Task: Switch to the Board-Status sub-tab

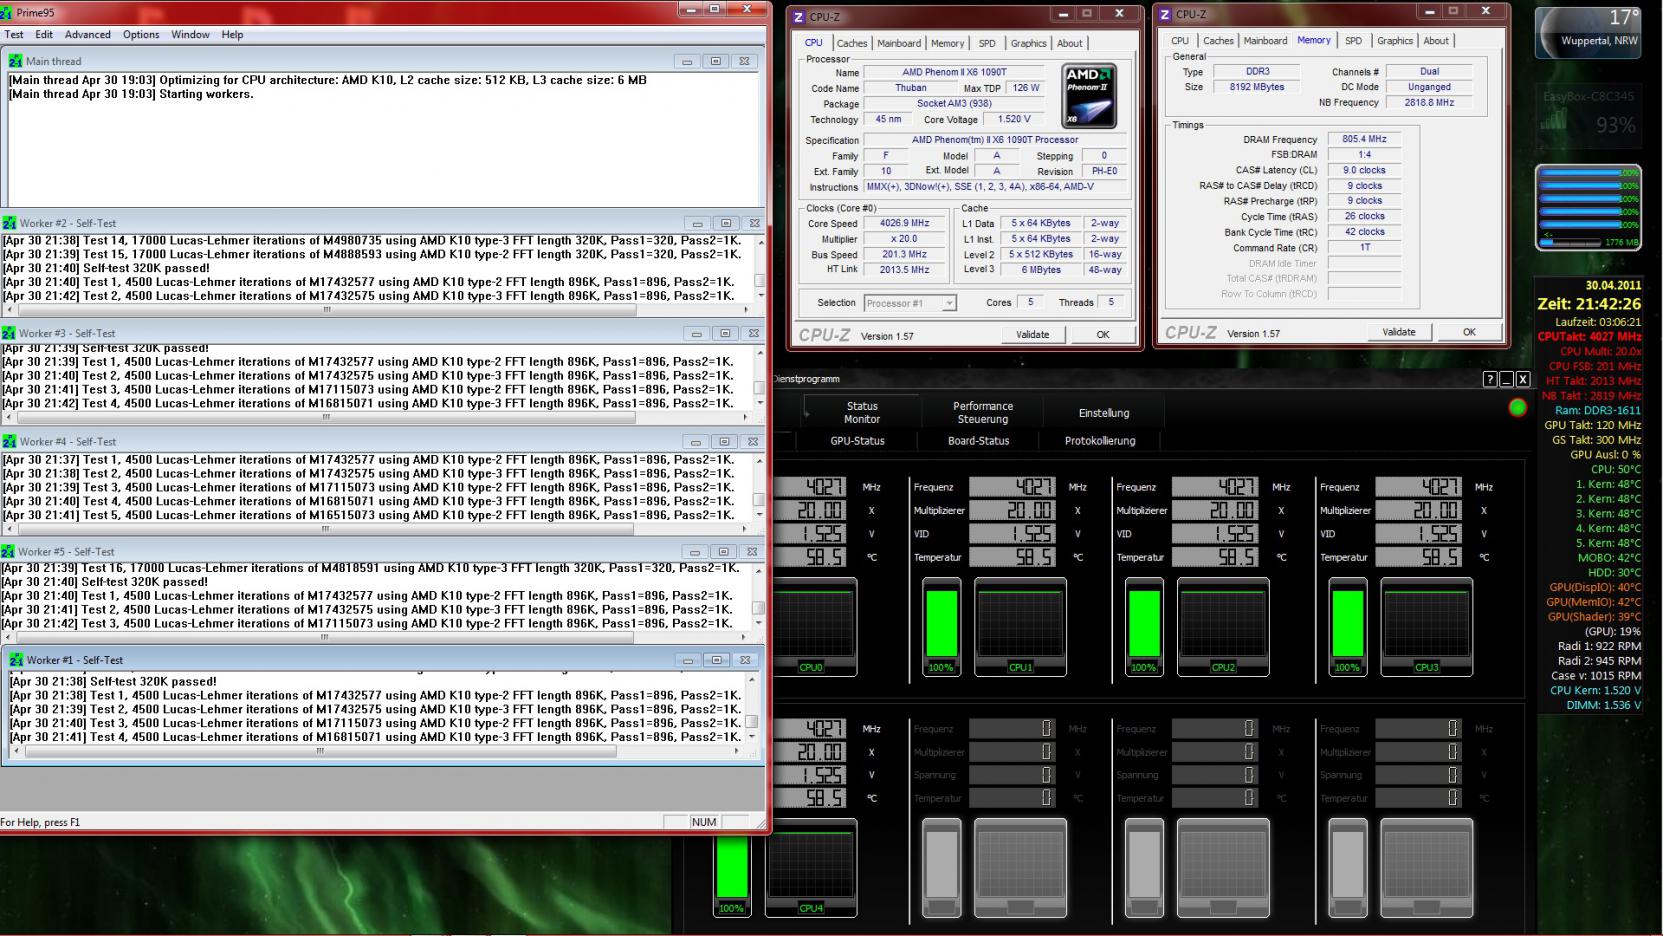Action: coord(978,441)
